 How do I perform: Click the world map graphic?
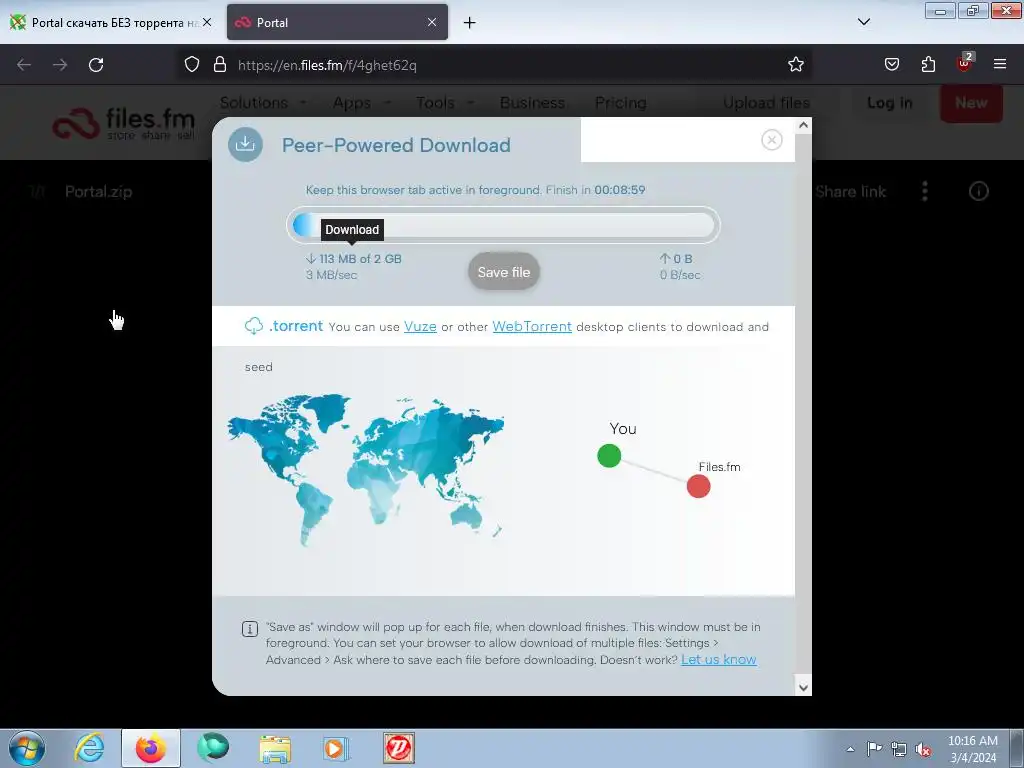[x=366, y=469]
